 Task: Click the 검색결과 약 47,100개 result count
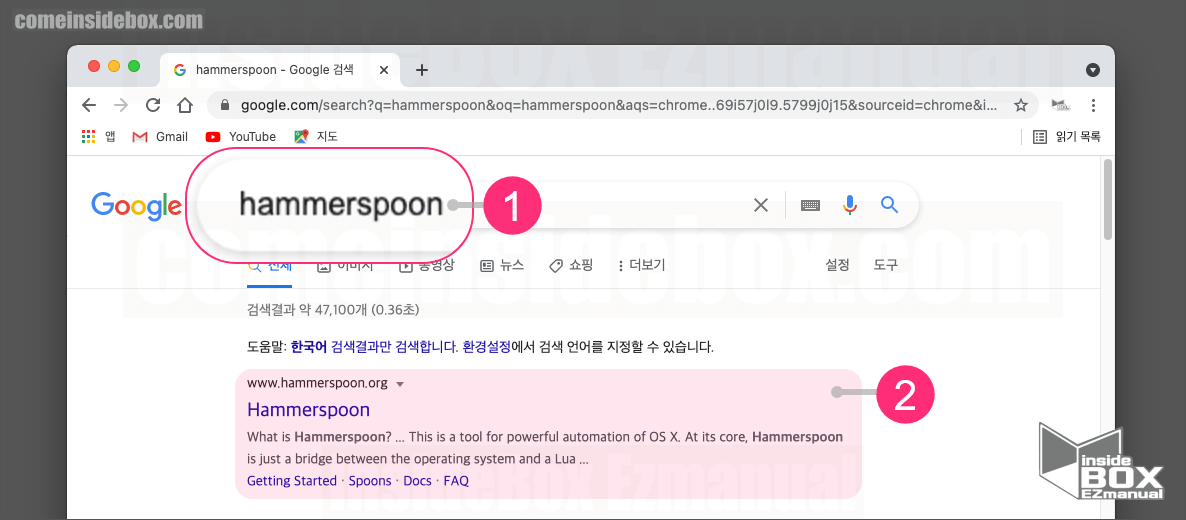[x=334, y=310]
